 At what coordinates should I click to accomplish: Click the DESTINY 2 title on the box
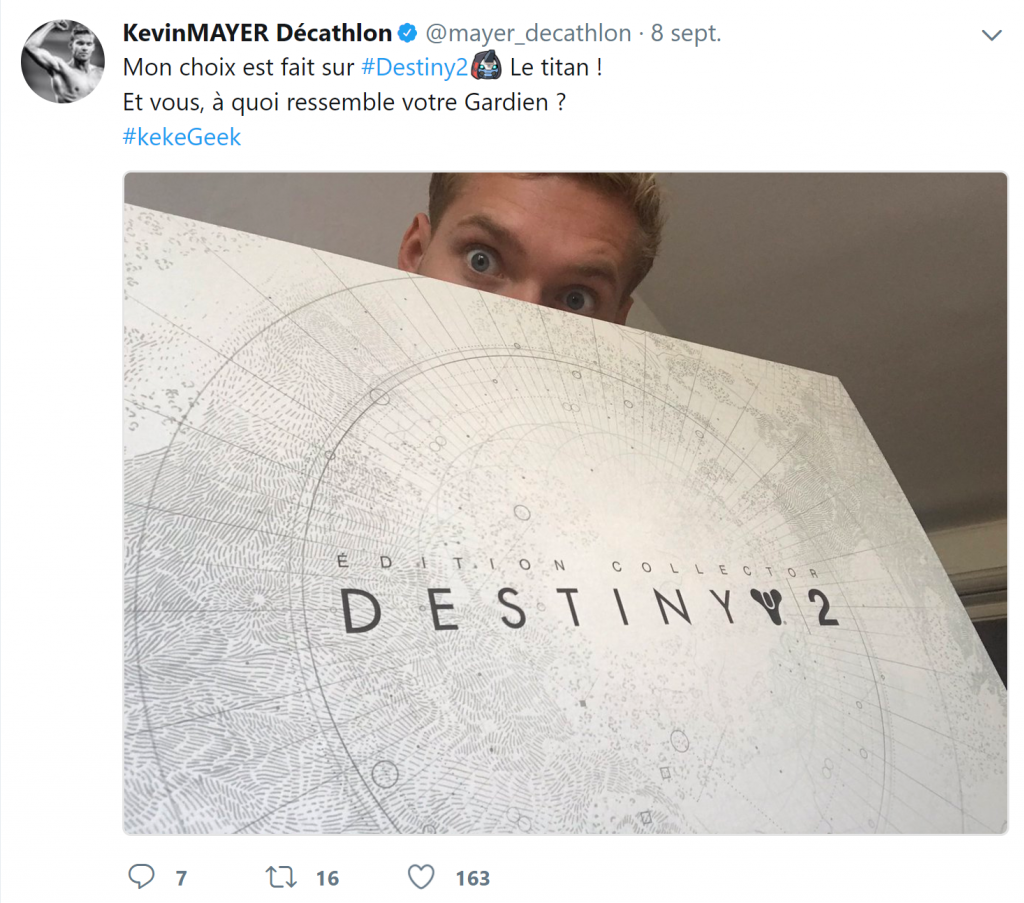tap(590, 609)
